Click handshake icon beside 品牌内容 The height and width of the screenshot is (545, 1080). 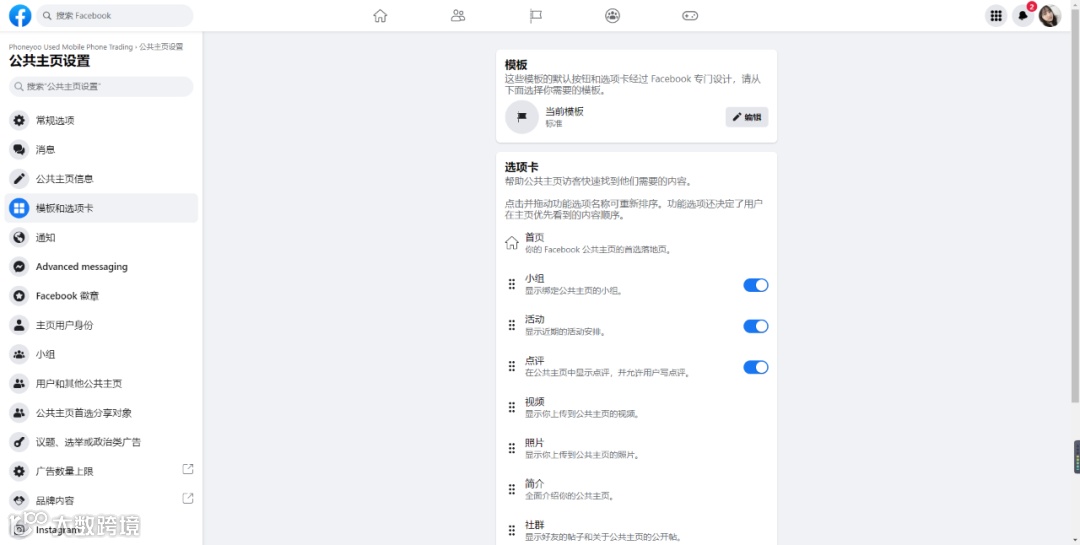[19, 500]
